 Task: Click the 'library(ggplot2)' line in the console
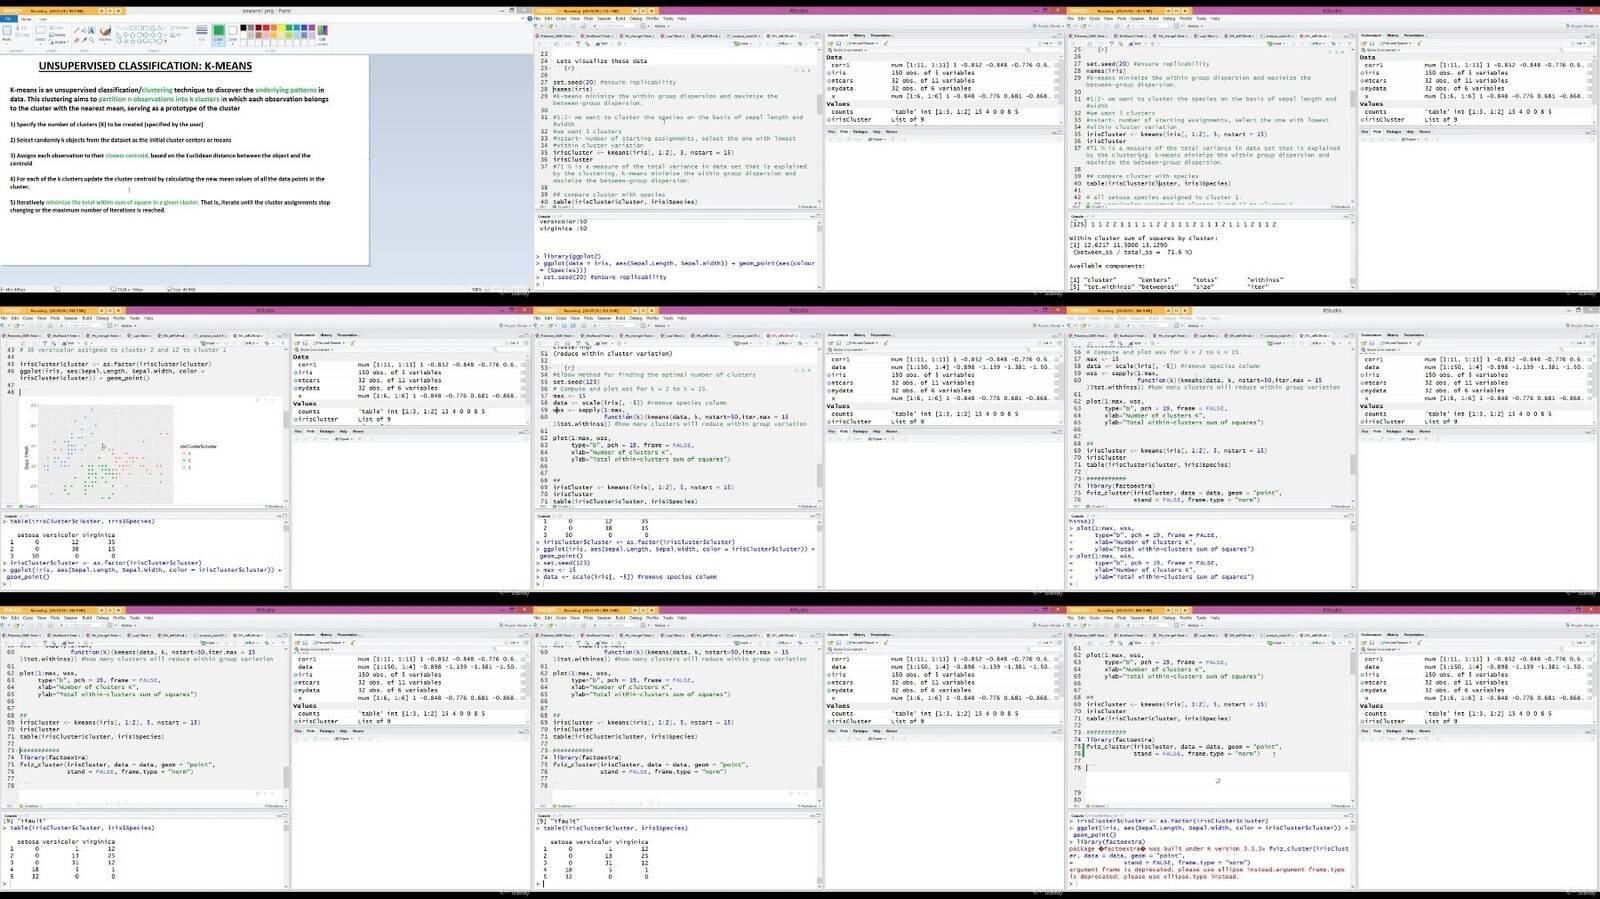pyautogui.click(x=573, y=256)
